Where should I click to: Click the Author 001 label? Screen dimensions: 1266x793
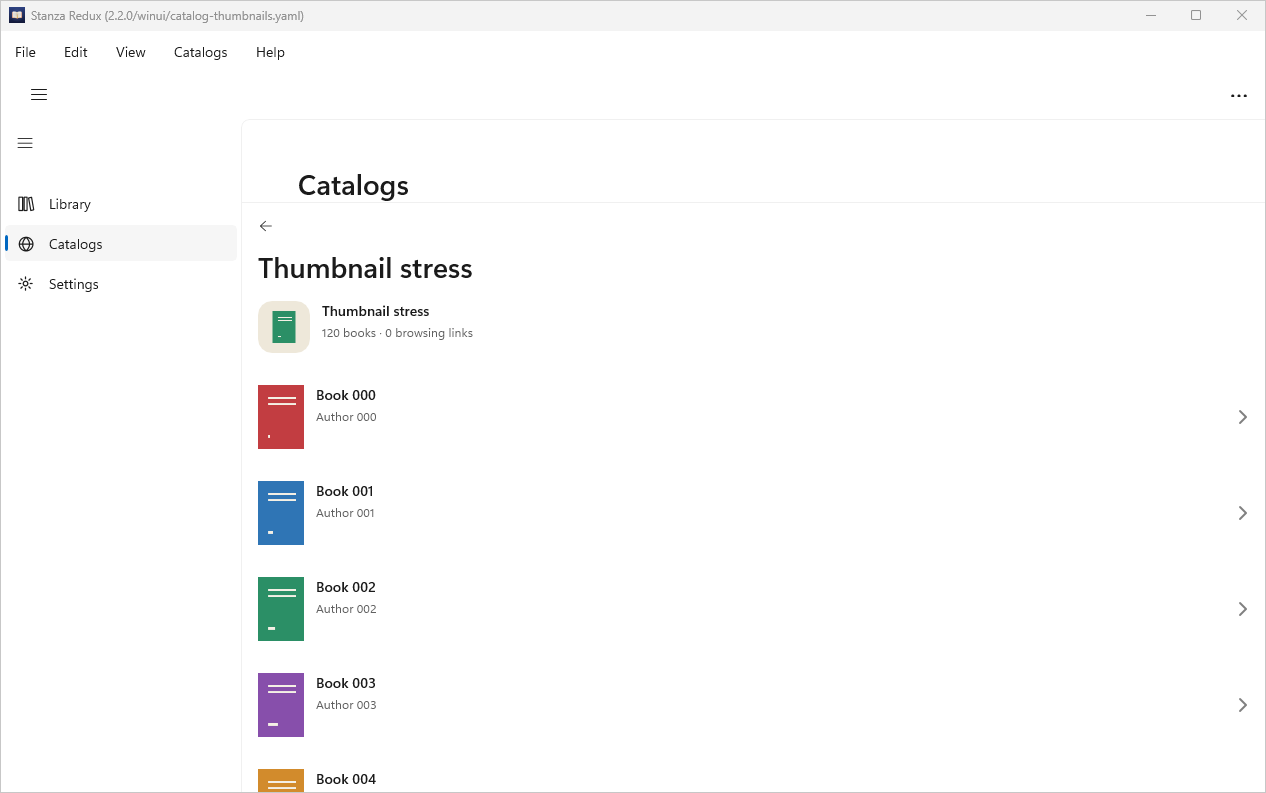click(345, 513)
